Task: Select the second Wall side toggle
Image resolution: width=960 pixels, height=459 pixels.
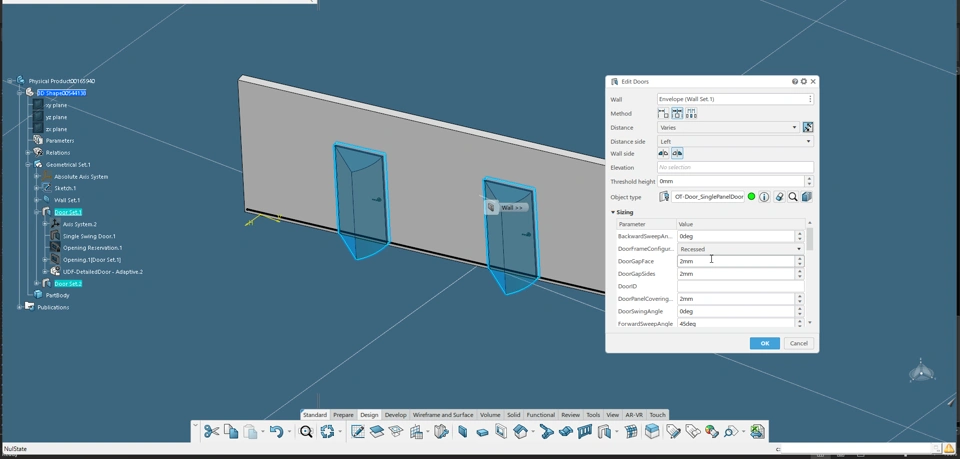Action: tap(677, 153)
